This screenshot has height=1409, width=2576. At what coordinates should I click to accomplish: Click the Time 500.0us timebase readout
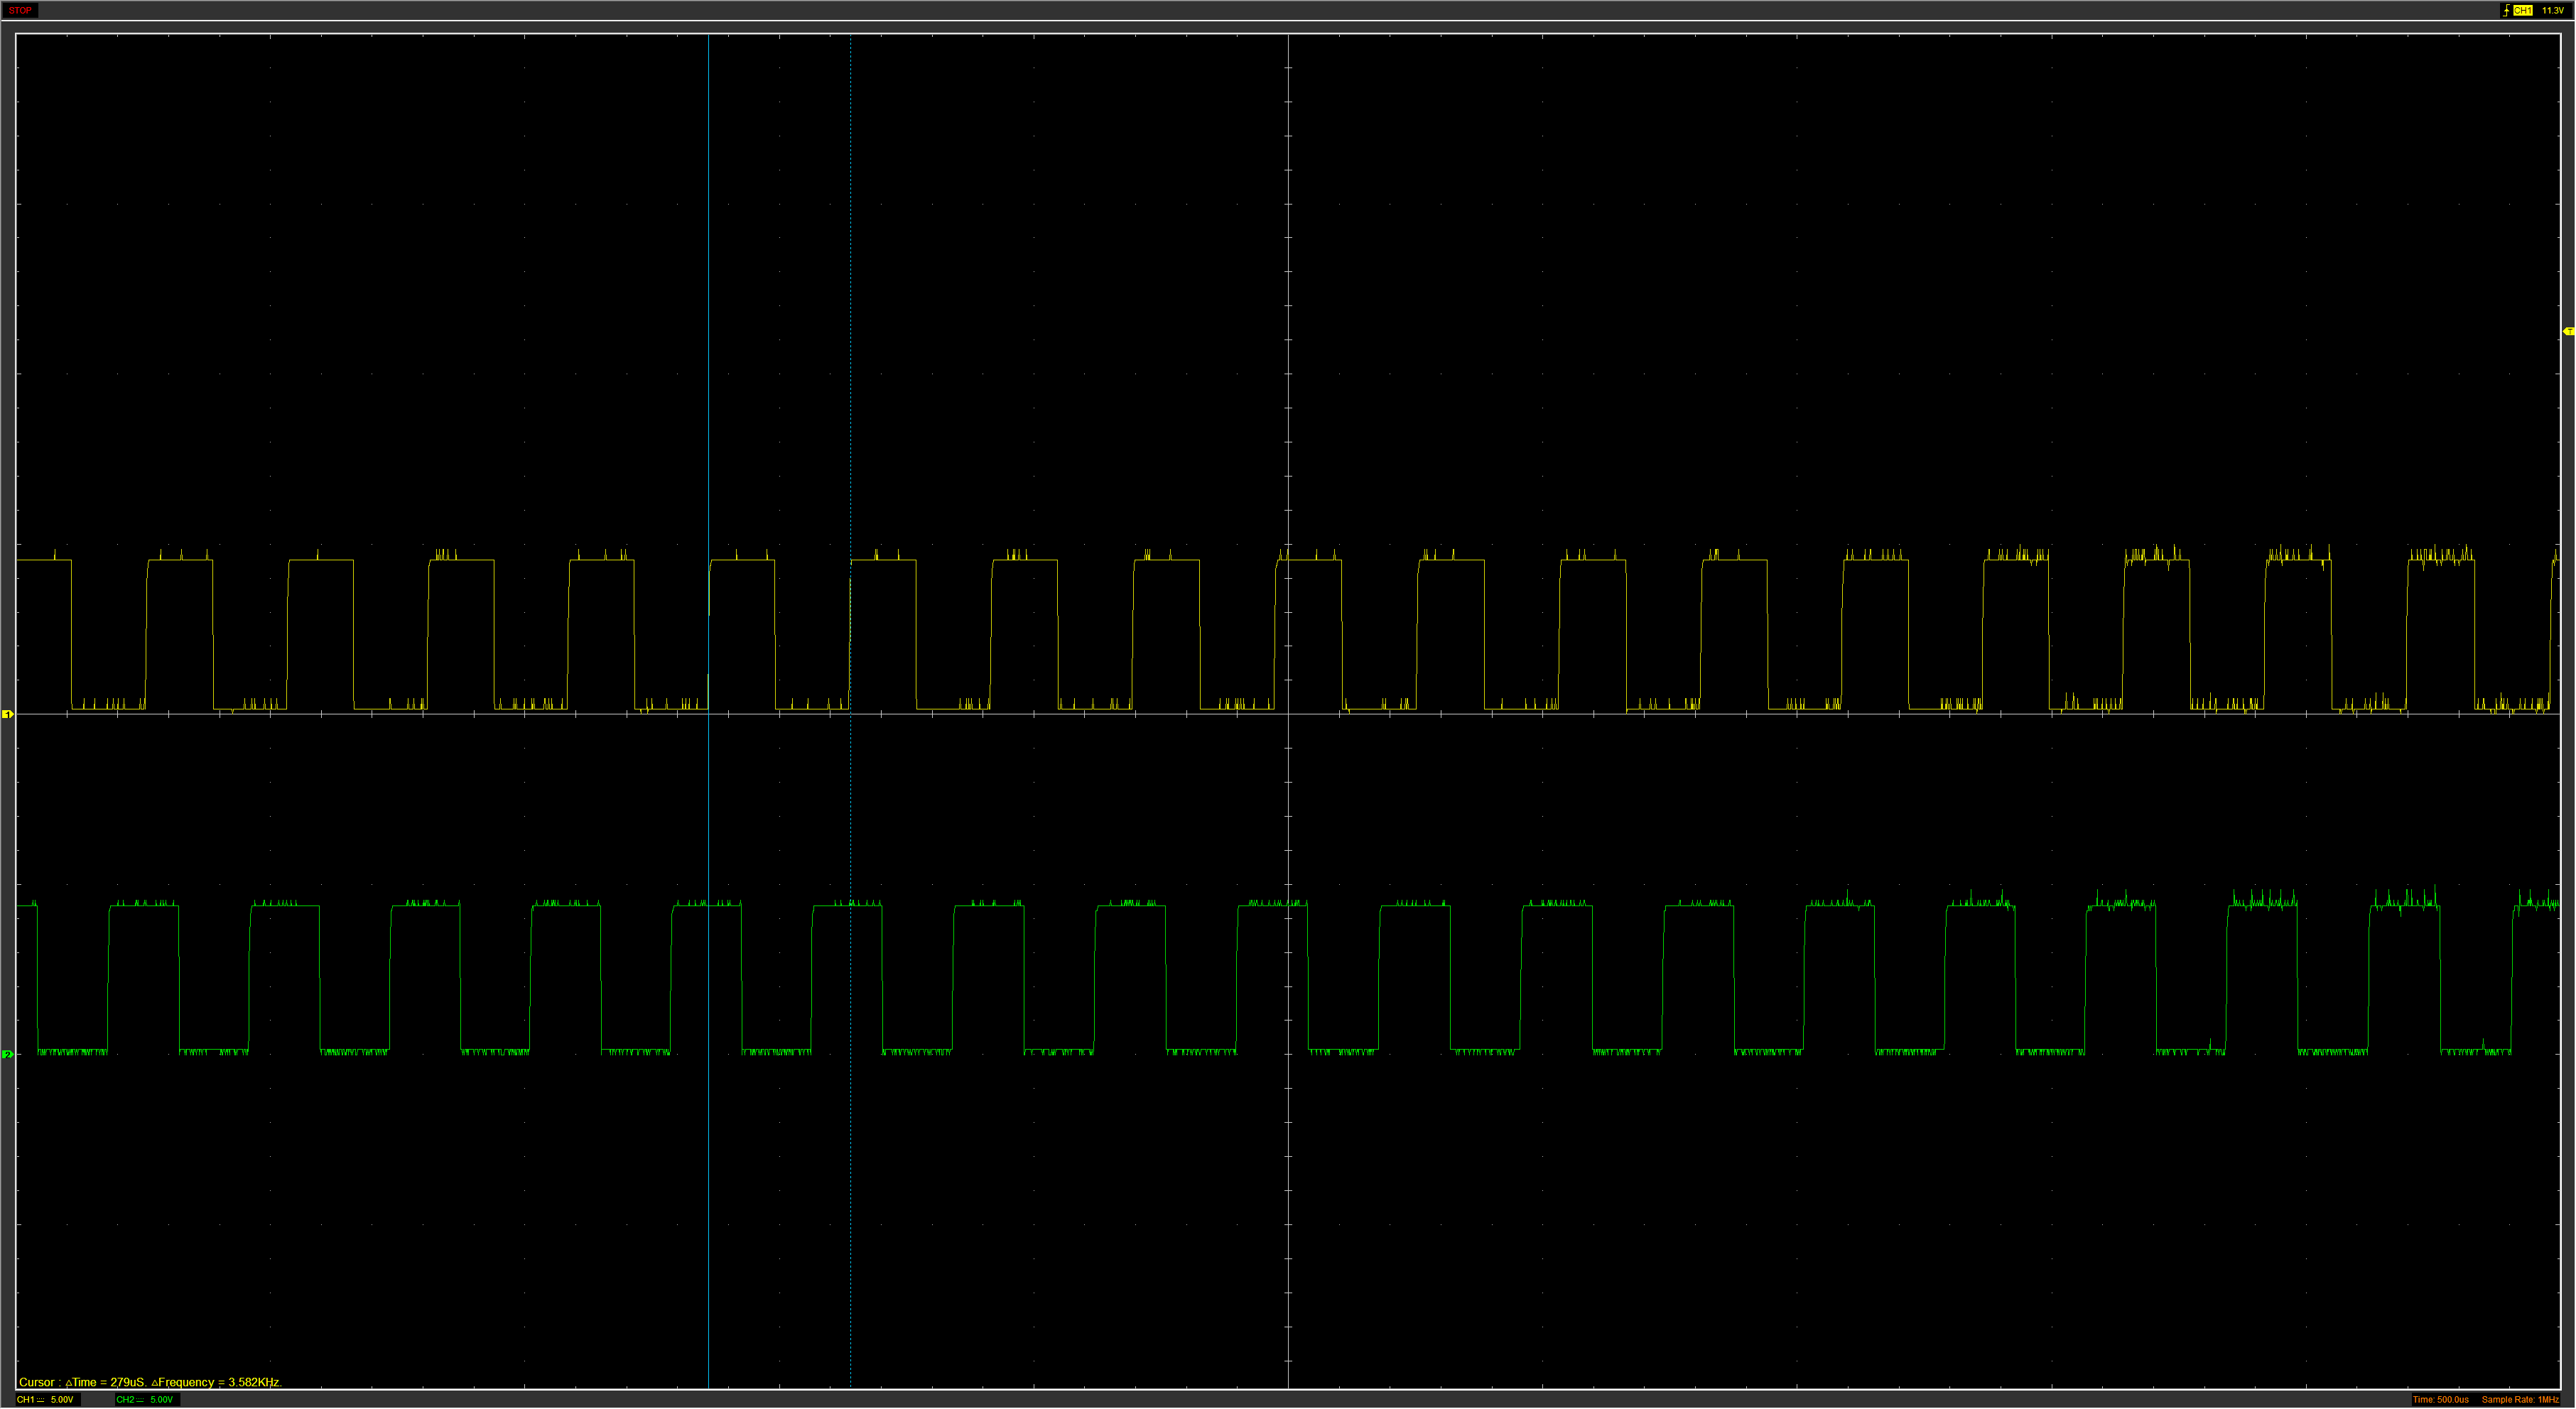coord(2440,1399)
